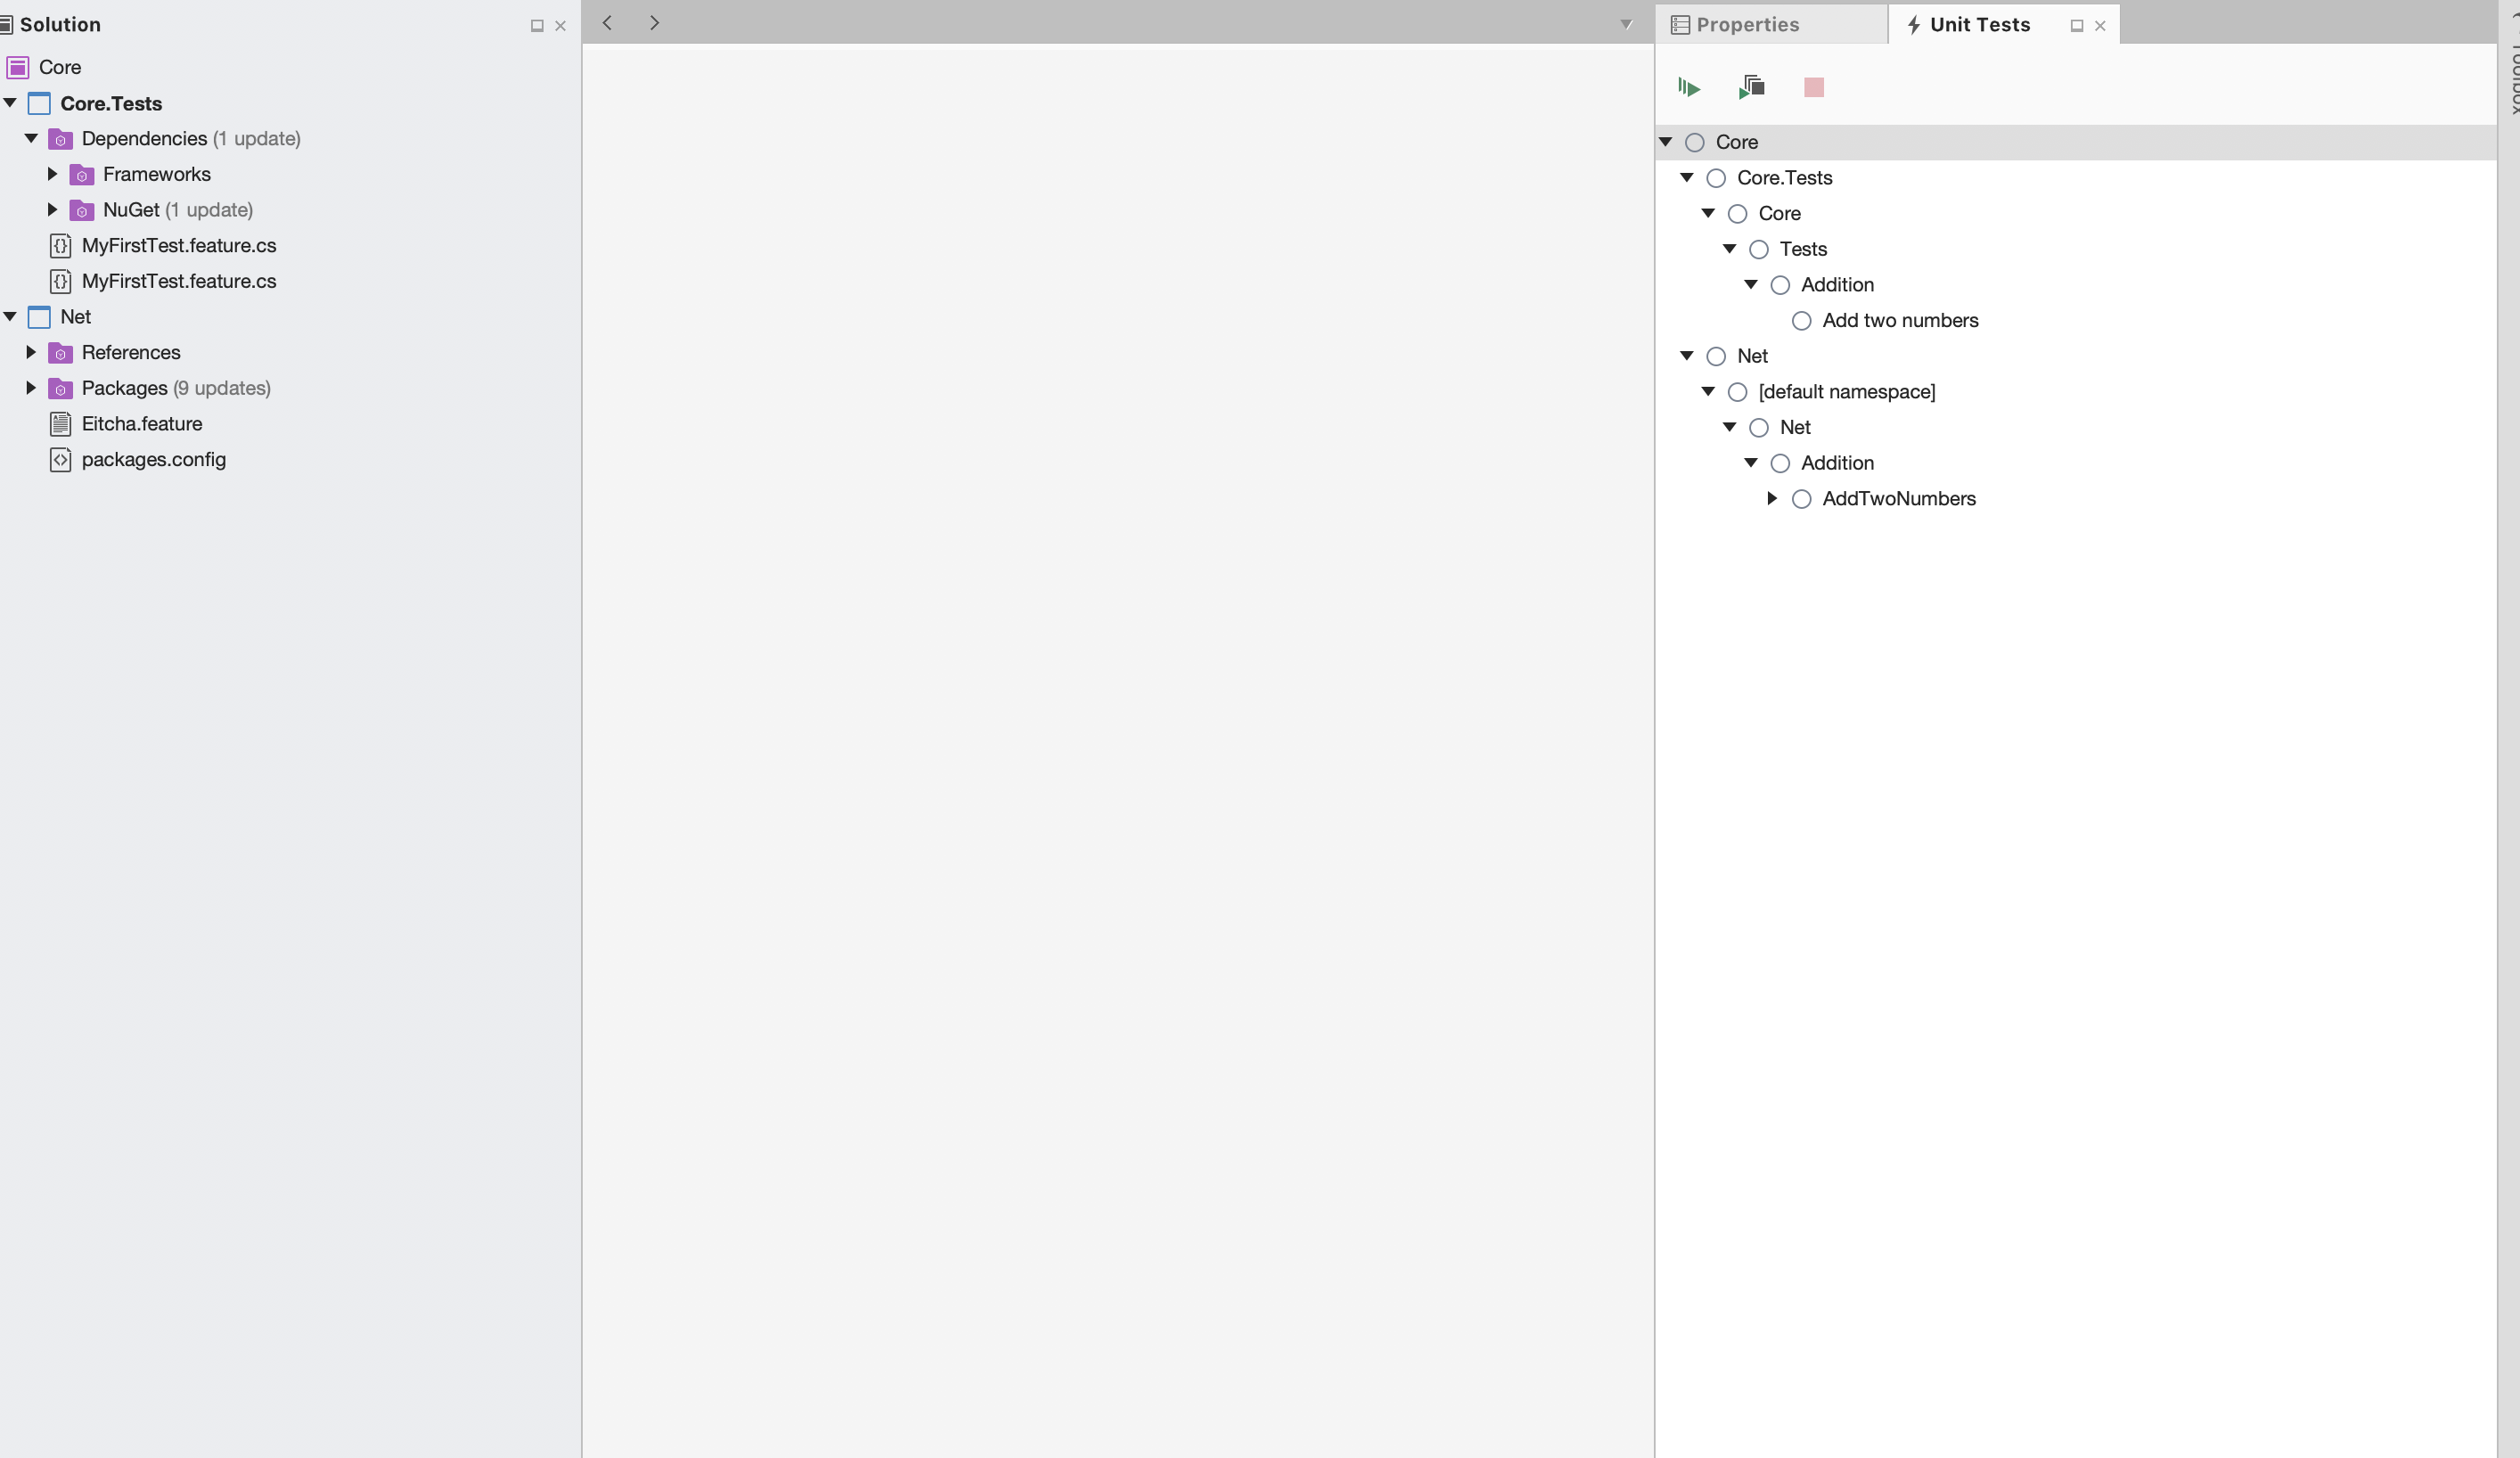This screenshot has width=2520, height=1458.
Task: Run tests with debugger icon
Action: (x=1751, y=87)
